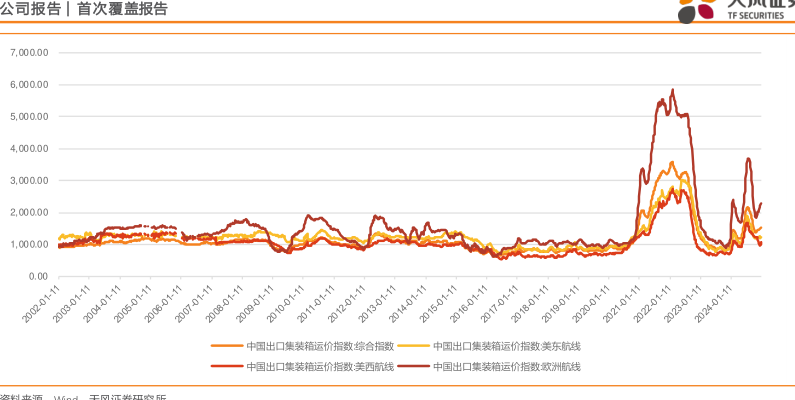This screenshot has height=400, width=795.
Task: Click the highest peak of the dark red line
Action: pyautogui.click(x=672, y=90)
